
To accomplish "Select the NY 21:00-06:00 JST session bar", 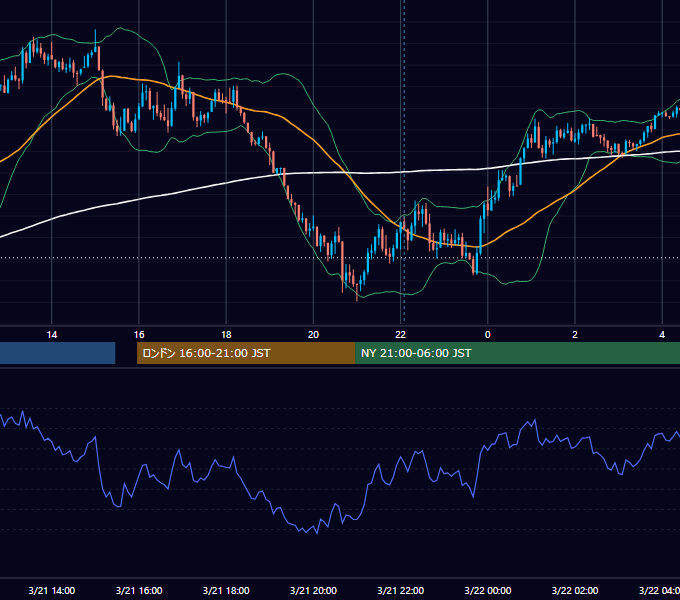I will [517, 353].
